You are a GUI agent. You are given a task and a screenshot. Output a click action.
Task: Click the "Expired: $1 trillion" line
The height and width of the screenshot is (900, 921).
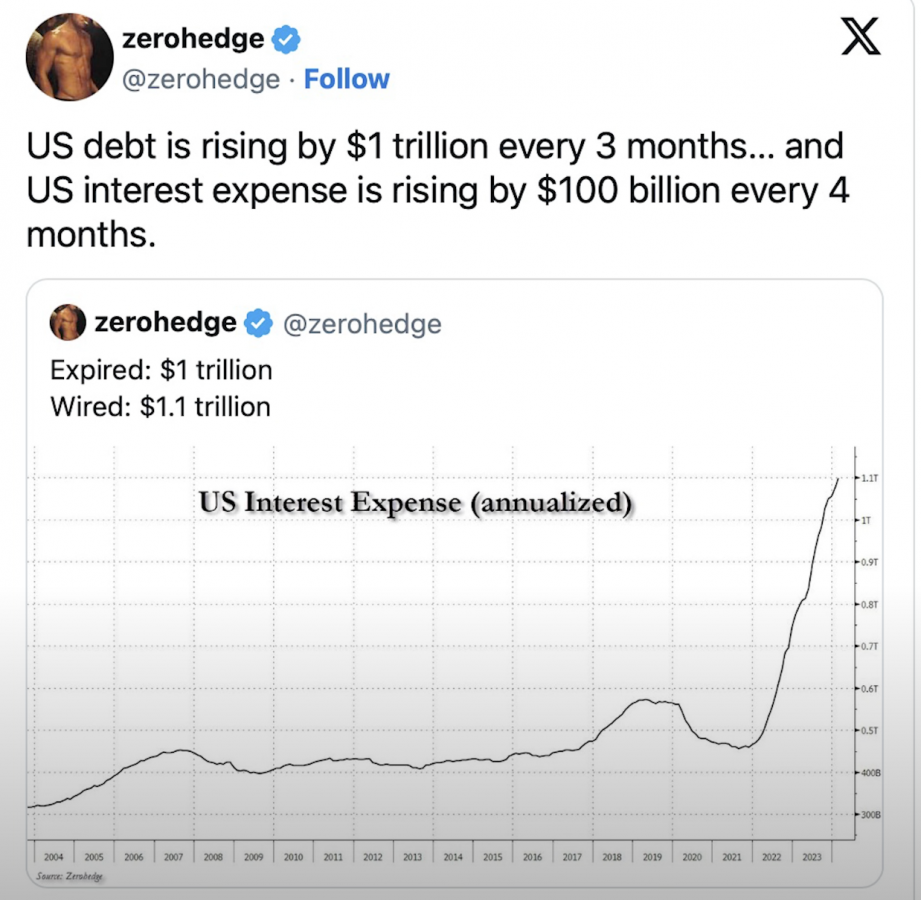pos(161,370)
